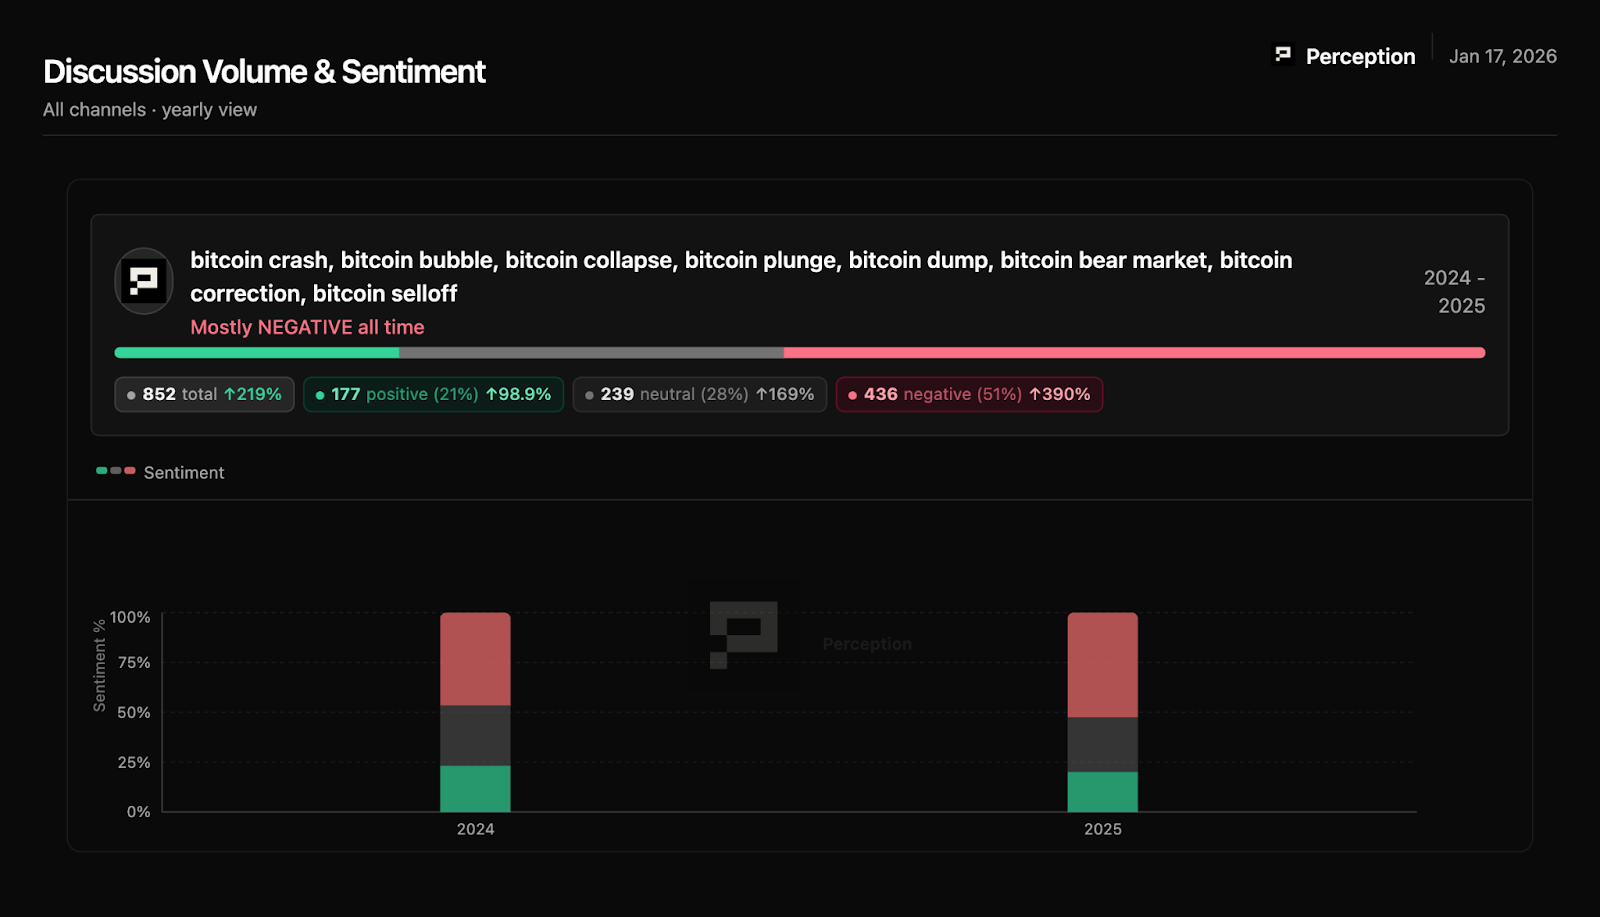The image size is (1600, 917).
Task: Select the 852 total stat badge
Action: coord(204,394)
